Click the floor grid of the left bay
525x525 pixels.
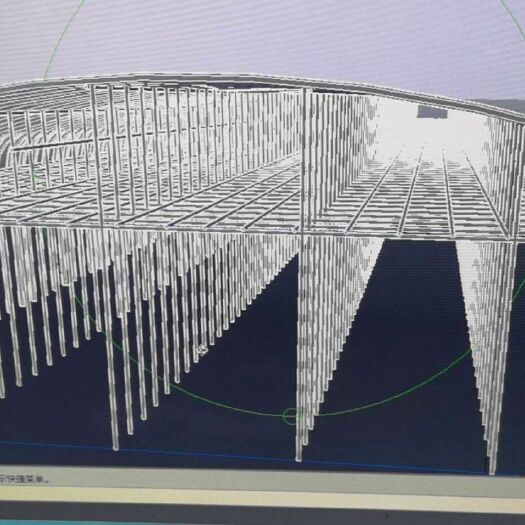pos(151,201)
